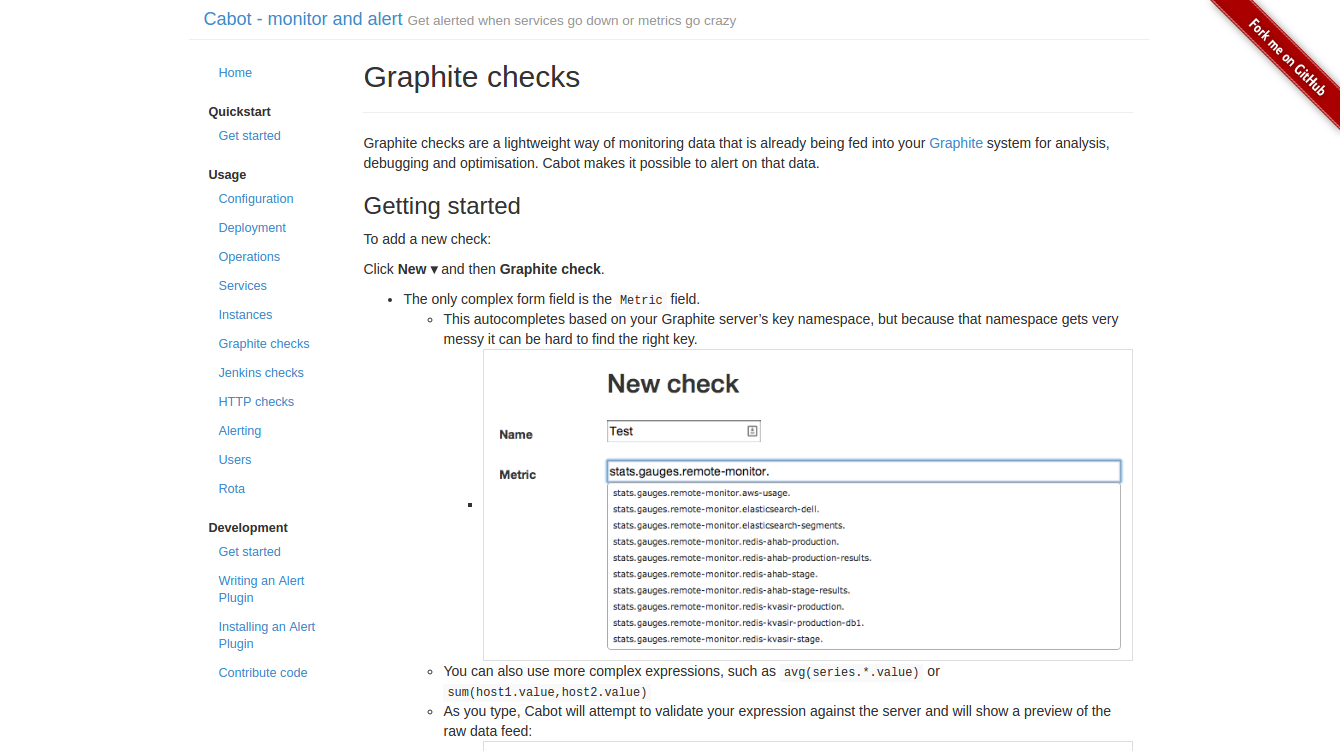Open the Cabot - monitor and alert title link
Image resolution: width=1340 pixels, height=751 pixels.
click(303, 19)
